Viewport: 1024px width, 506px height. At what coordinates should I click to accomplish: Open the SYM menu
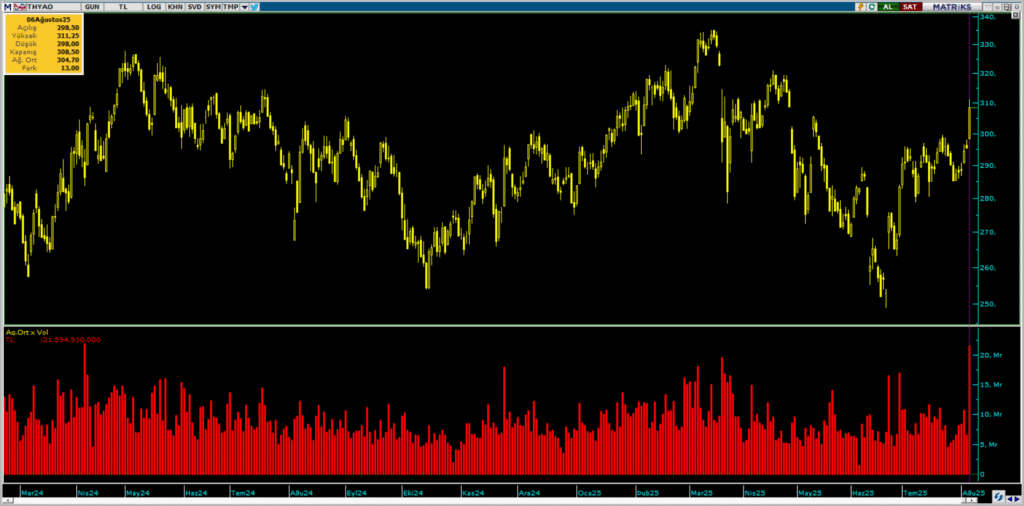pos(213,7)
